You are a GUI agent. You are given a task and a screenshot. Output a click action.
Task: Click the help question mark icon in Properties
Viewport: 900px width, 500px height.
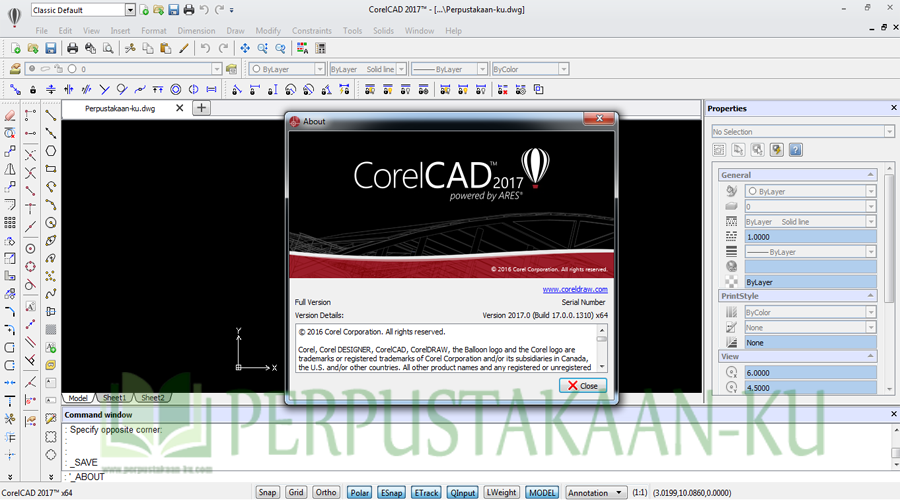point(796,150)
